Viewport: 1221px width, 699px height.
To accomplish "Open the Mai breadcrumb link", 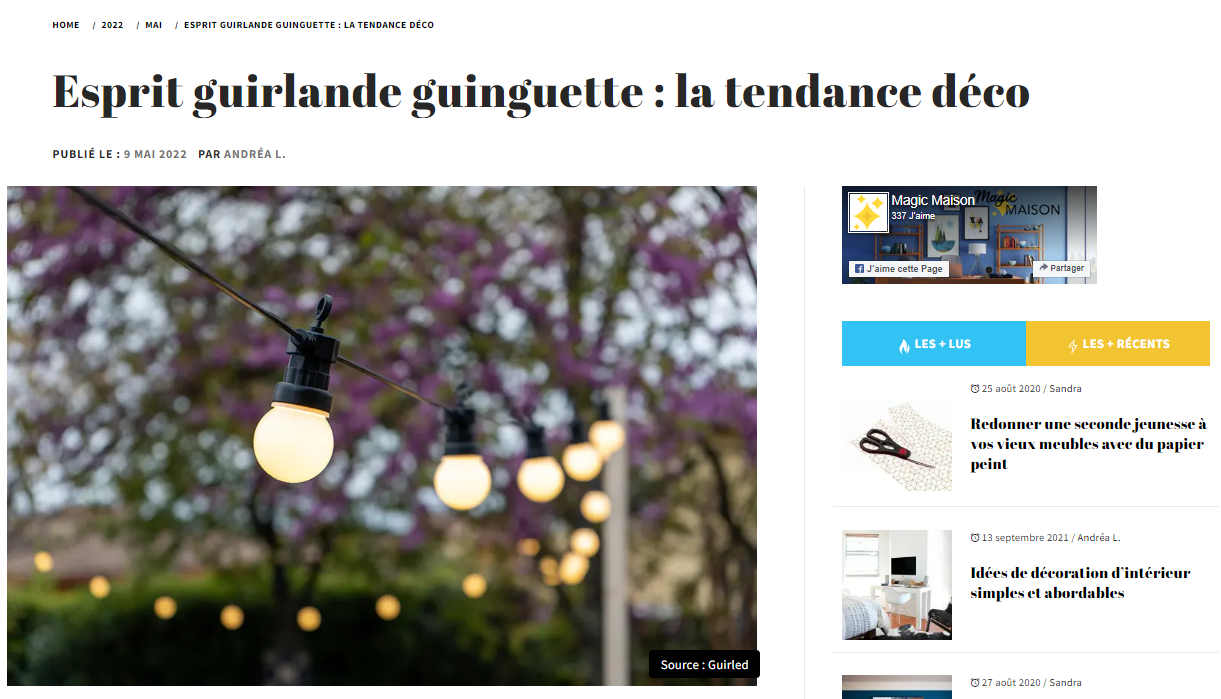I will [x=153, y=25].
